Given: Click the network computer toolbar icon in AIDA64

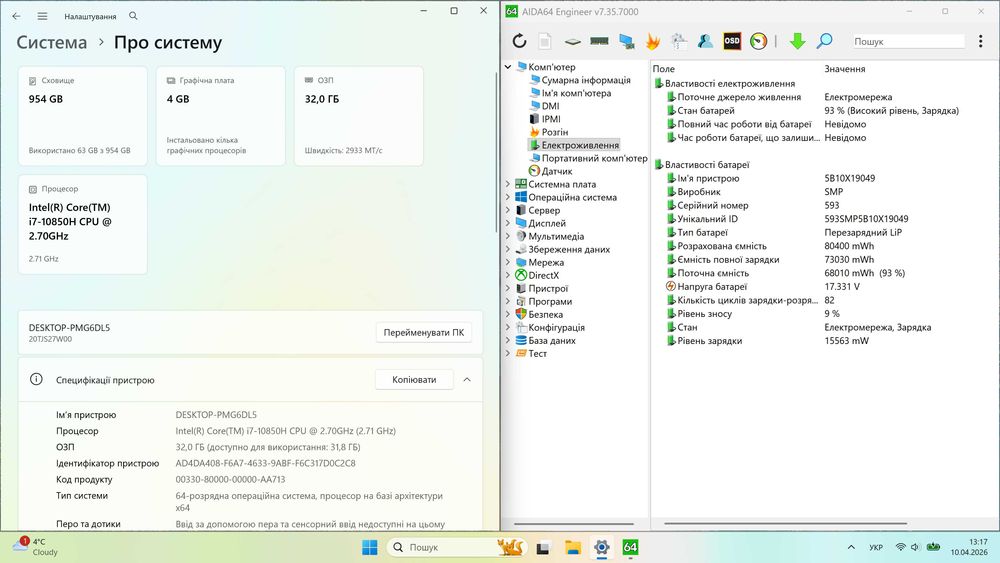Looking at the screenshot, I should pos(626,41).
